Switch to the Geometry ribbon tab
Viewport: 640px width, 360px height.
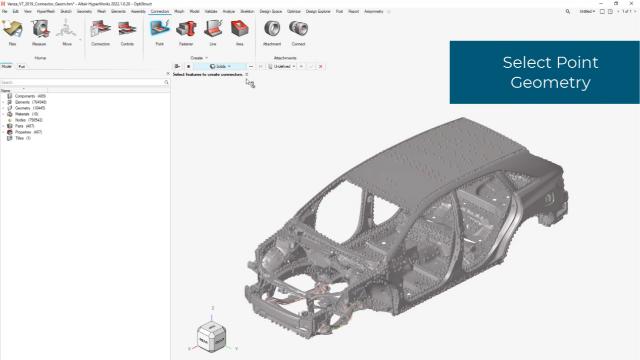tap(84, 11)
